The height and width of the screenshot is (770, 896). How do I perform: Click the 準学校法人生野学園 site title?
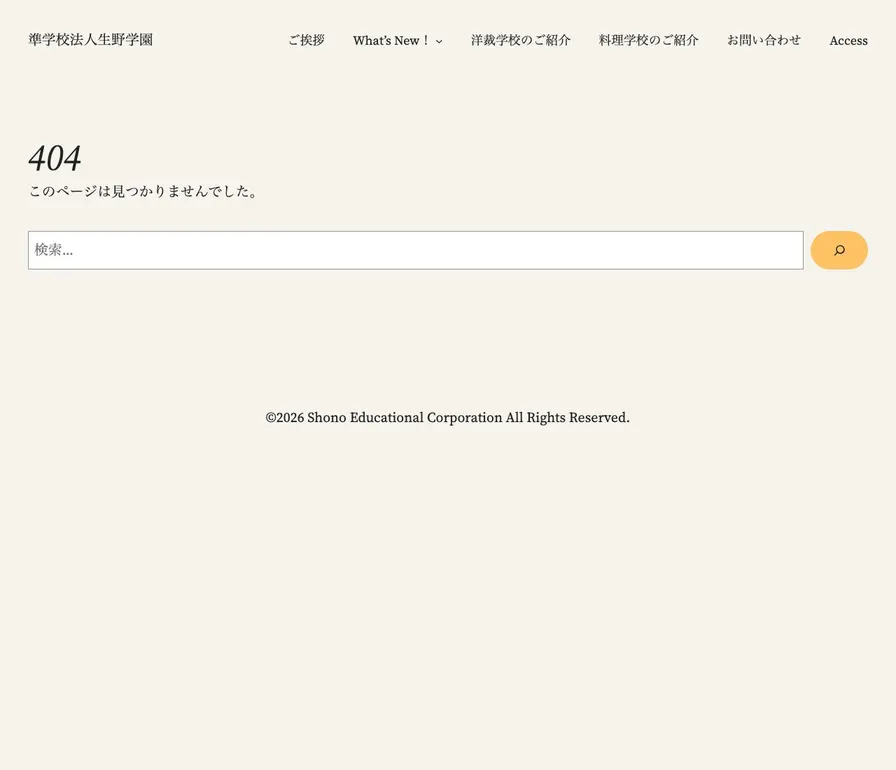(x=91, y=39)
